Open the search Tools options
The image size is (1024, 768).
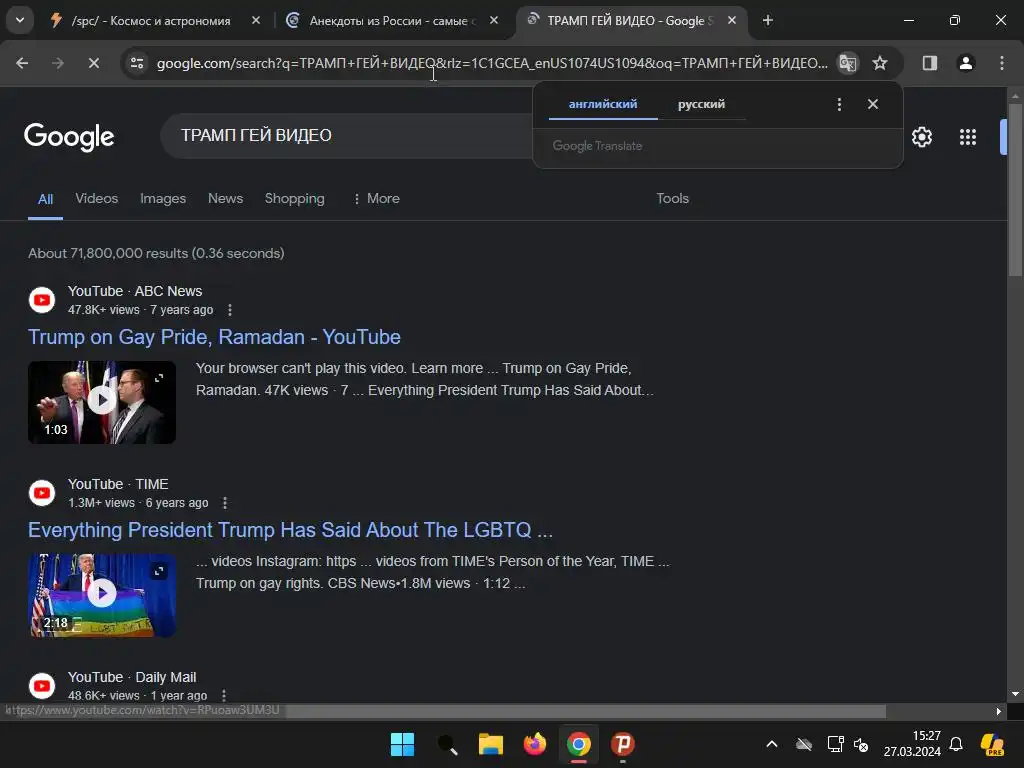click(x=673, y=199)
